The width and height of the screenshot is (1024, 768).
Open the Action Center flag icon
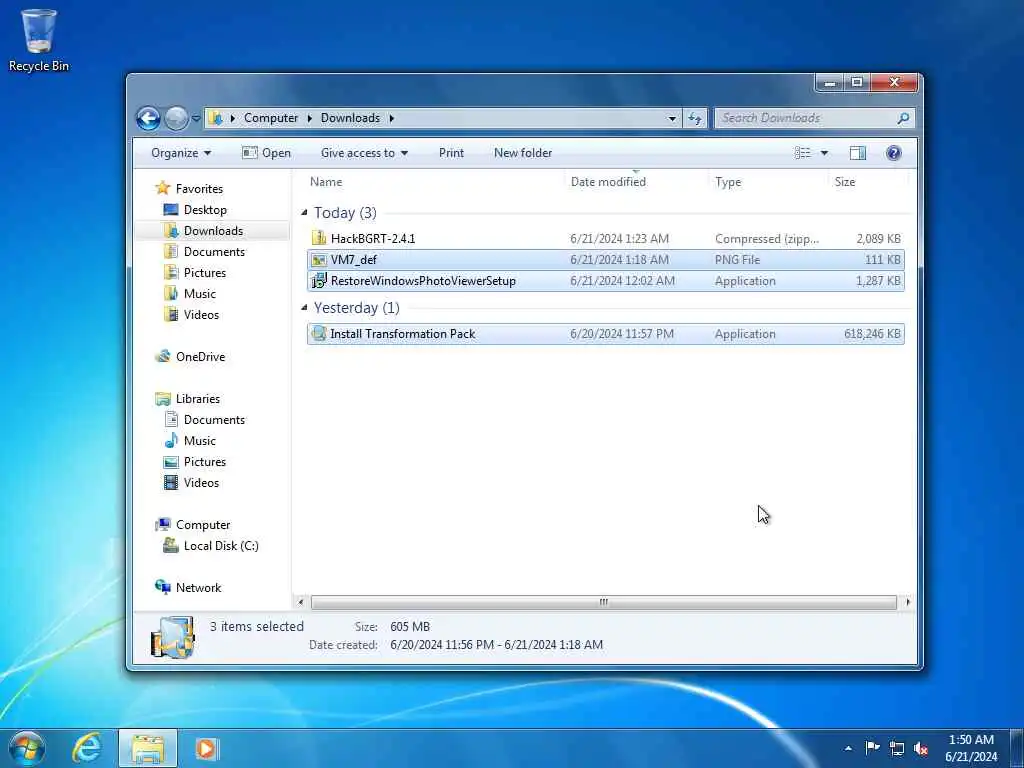[x=872, y=748]
